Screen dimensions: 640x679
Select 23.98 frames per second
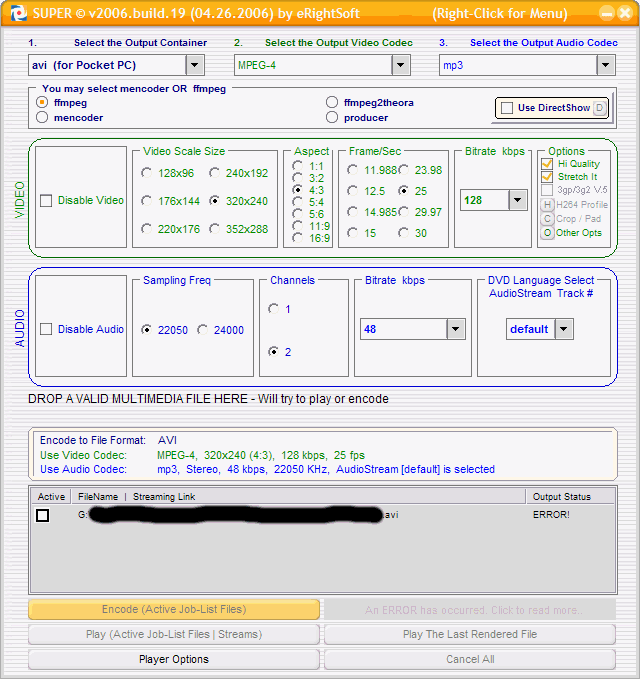point(404,170)
